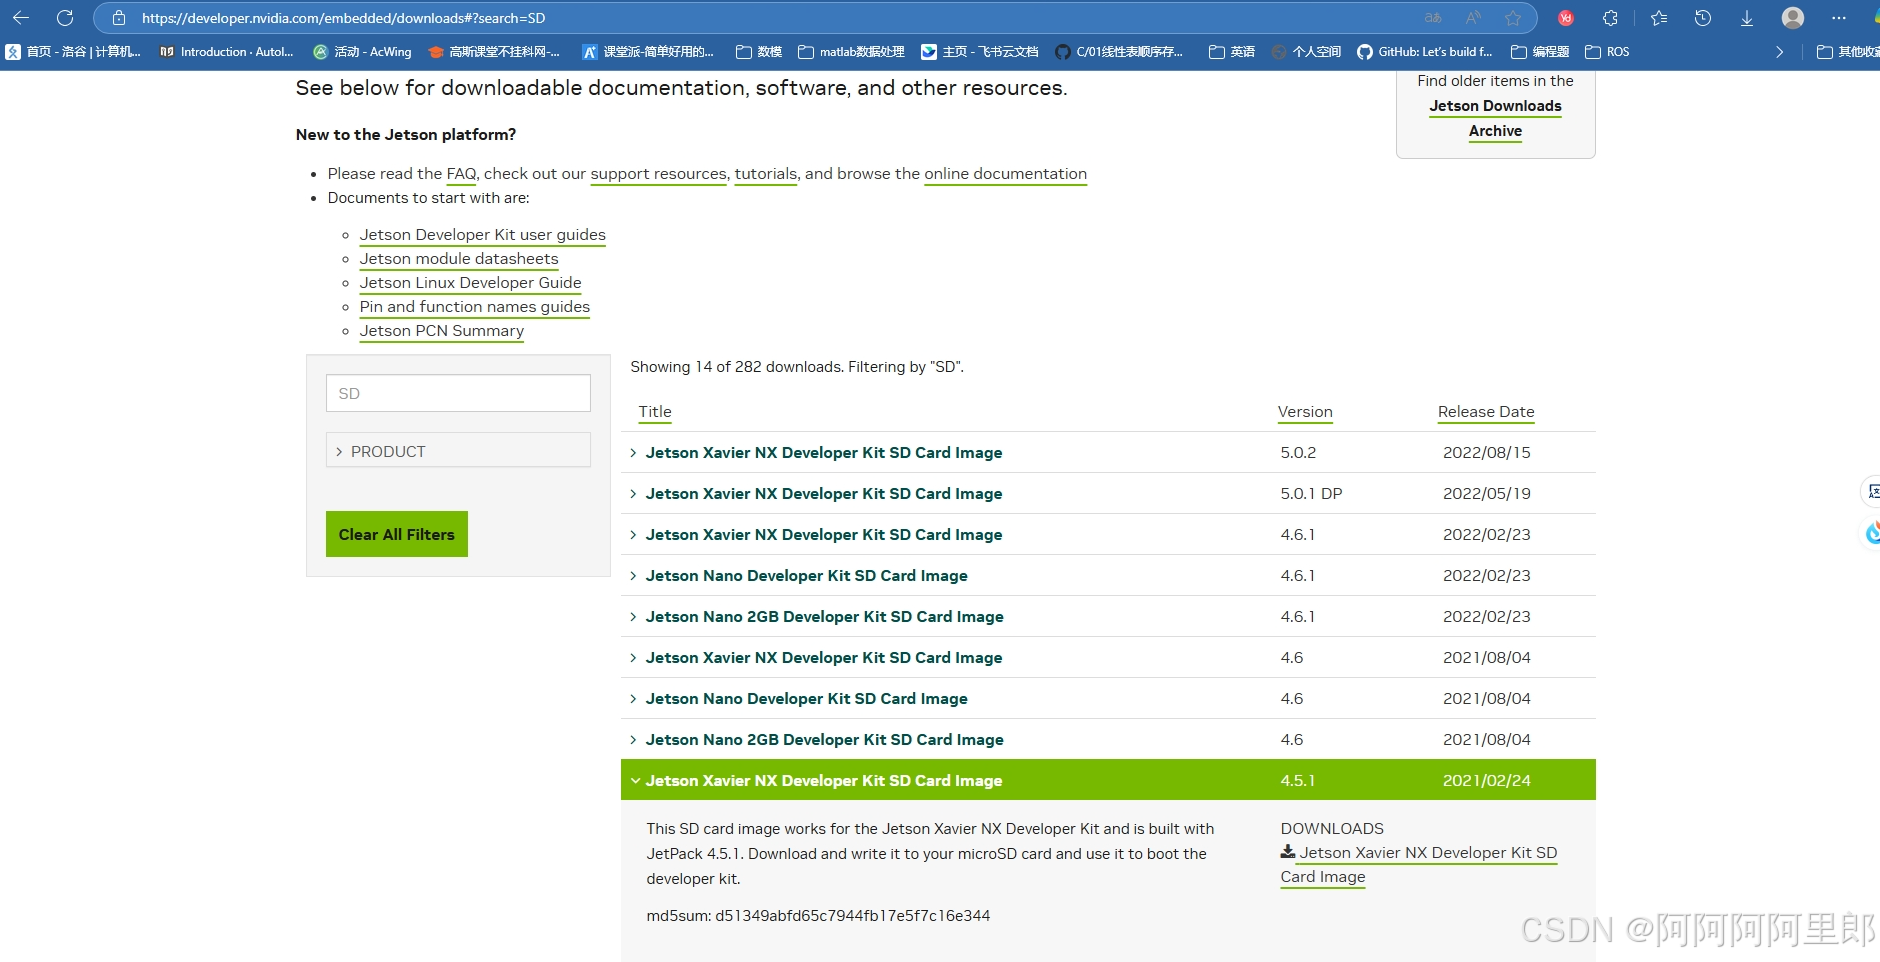The image size is (1880, 962).
Task: Open the 个人空间 bookmark
Action: tap(1306, 52)
